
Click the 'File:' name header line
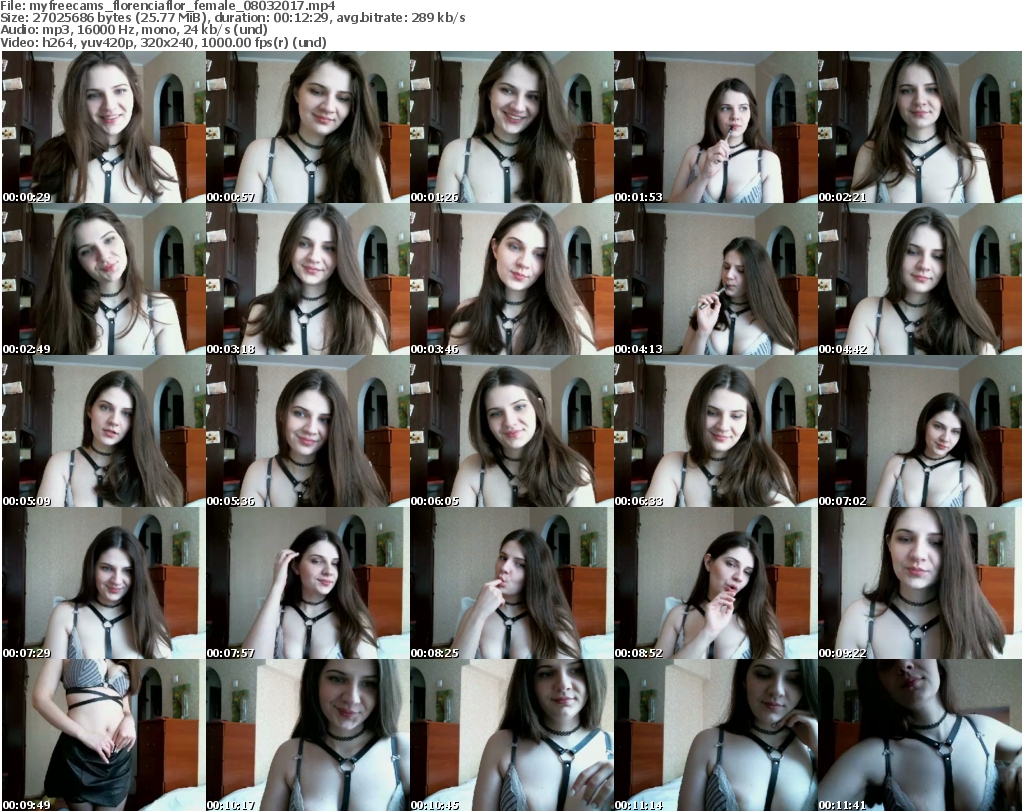pos(168,6)
